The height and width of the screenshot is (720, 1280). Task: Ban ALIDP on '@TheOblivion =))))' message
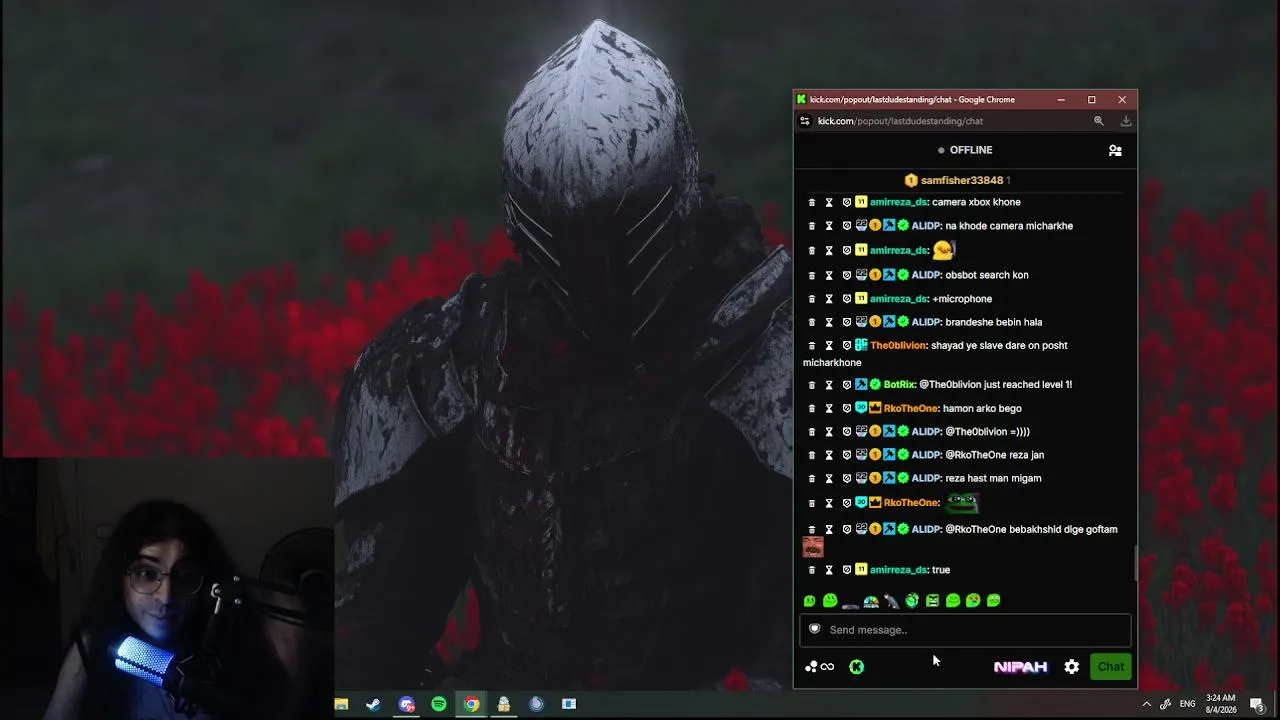point(847,432)
